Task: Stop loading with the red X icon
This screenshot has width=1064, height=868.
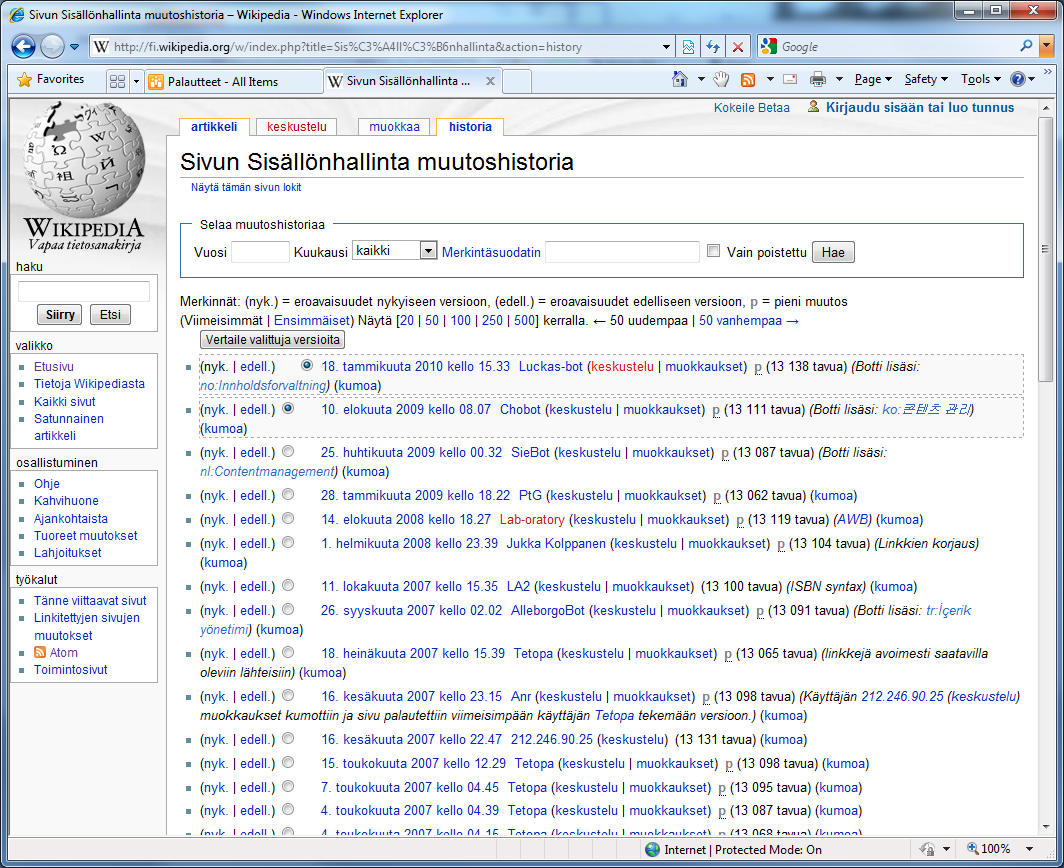Action: (738, 47)
